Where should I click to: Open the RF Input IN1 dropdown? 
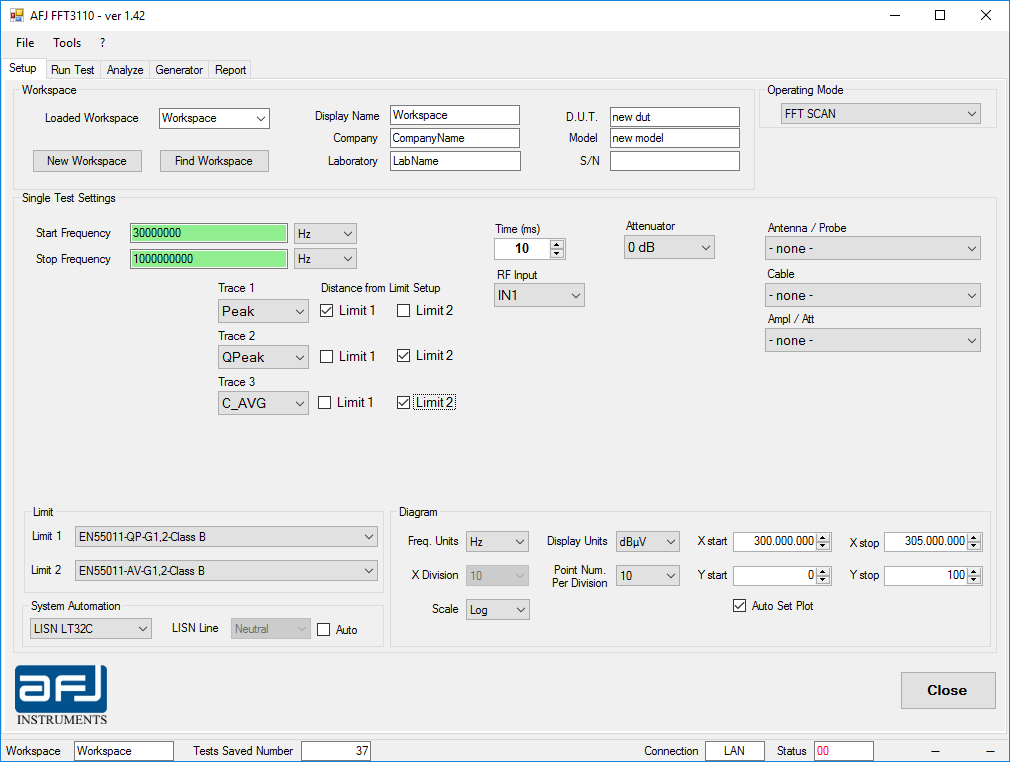(x=539, y=295)
